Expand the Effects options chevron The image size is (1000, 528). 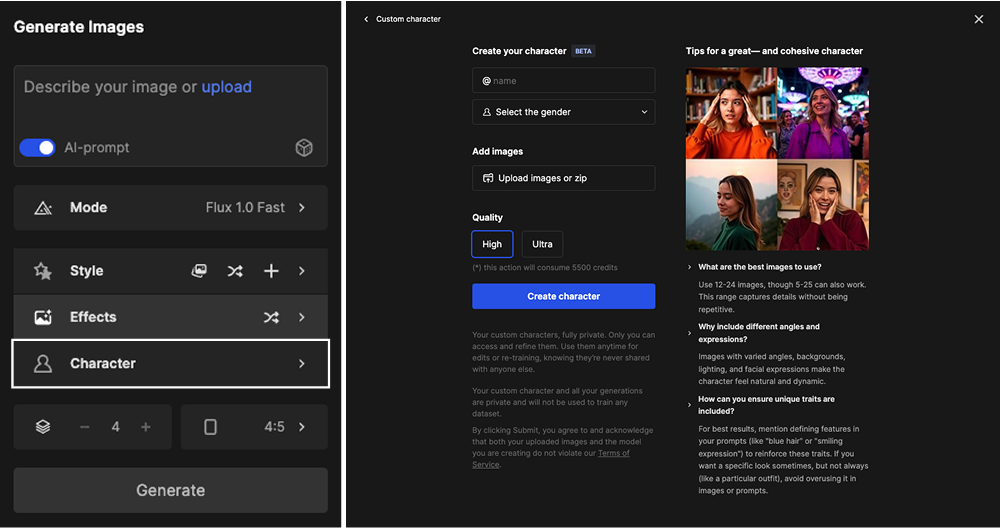(x=302, y=317)
